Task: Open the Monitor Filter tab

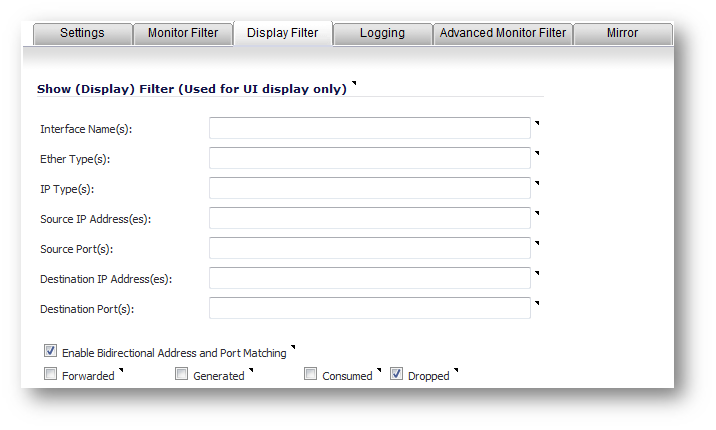Action: (183, 33)
